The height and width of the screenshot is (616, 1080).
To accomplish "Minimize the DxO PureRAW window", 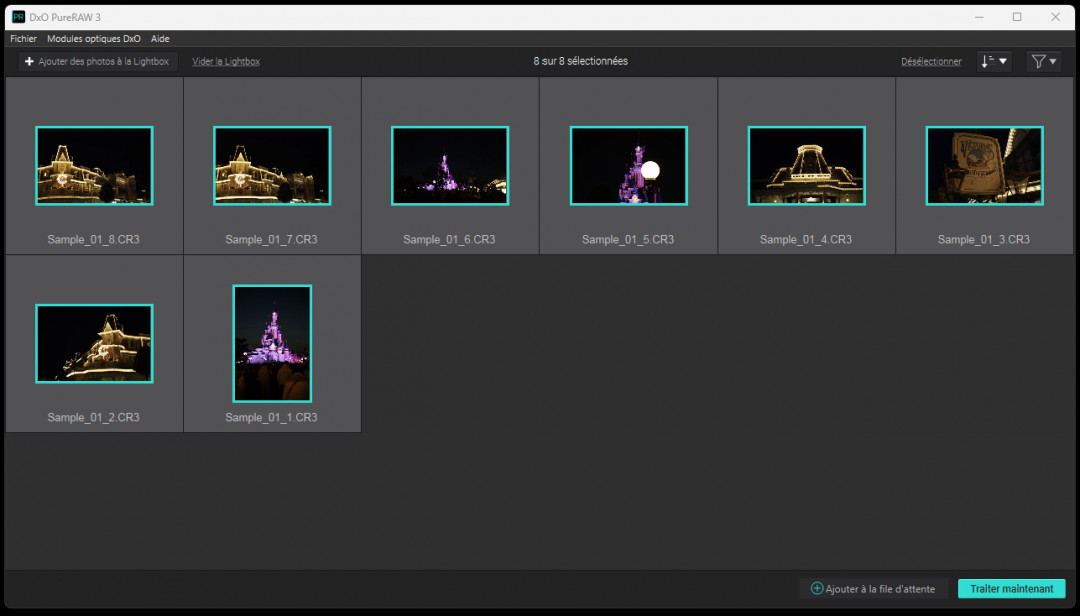I will pos(979,17).
